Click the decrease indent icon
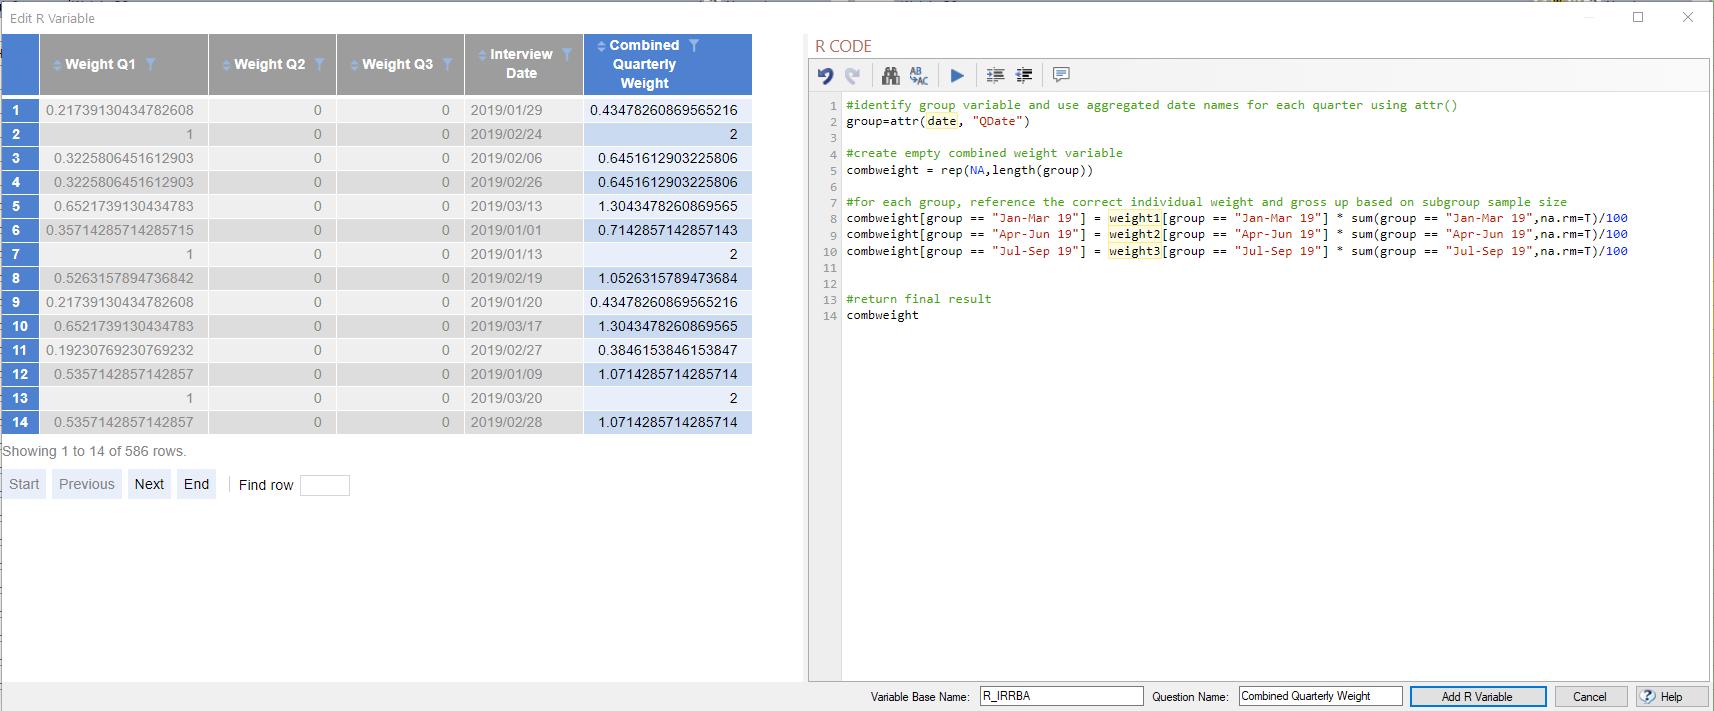This screenshot has height=711, width=1714. (x=1024, y=76)
